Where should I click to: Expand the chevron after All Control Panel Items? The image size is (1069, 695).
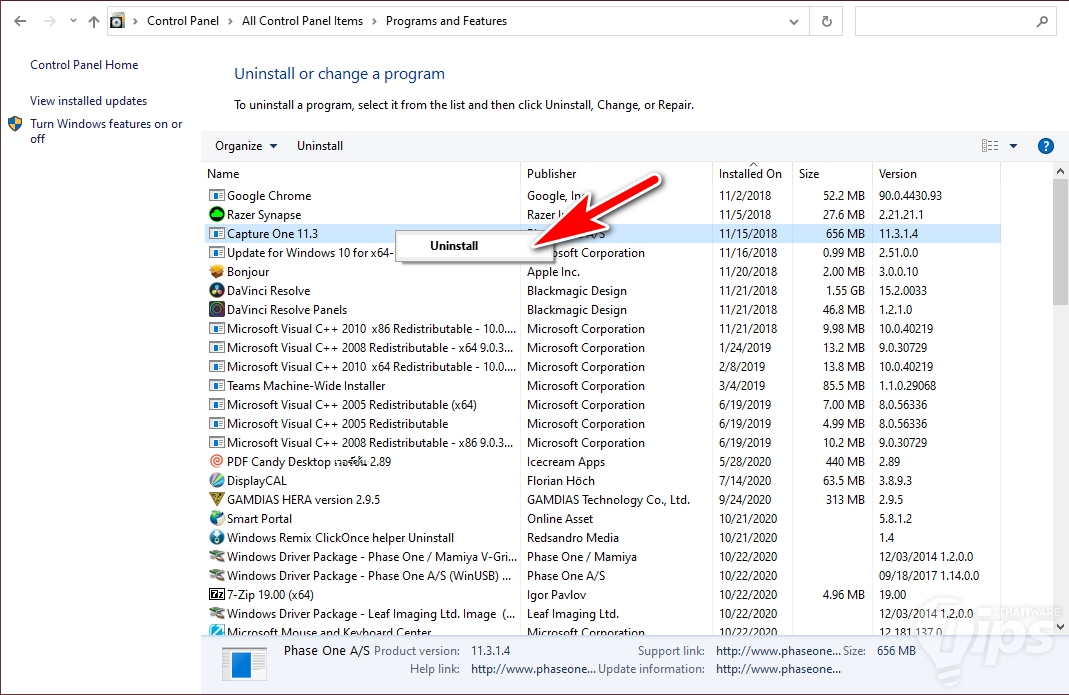374,21
